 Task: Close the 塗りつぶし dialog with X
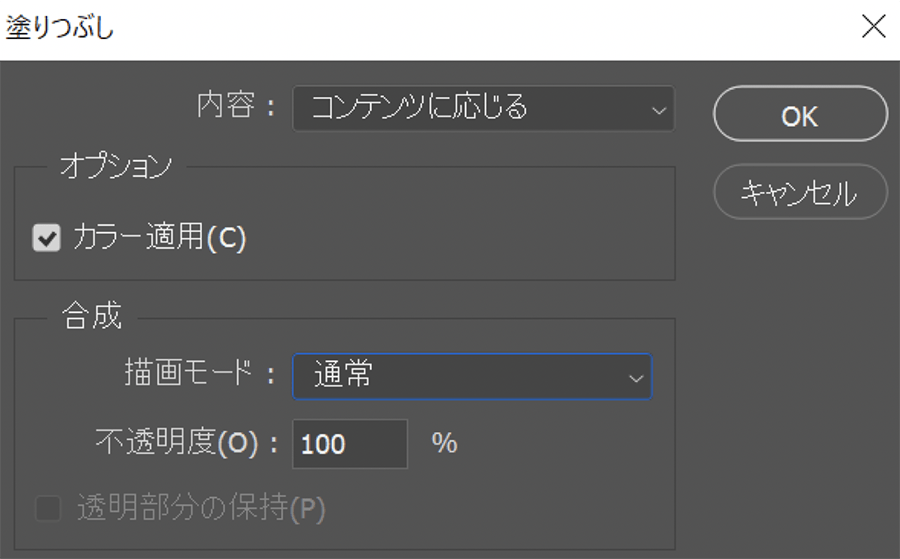(x=874, y=27)
